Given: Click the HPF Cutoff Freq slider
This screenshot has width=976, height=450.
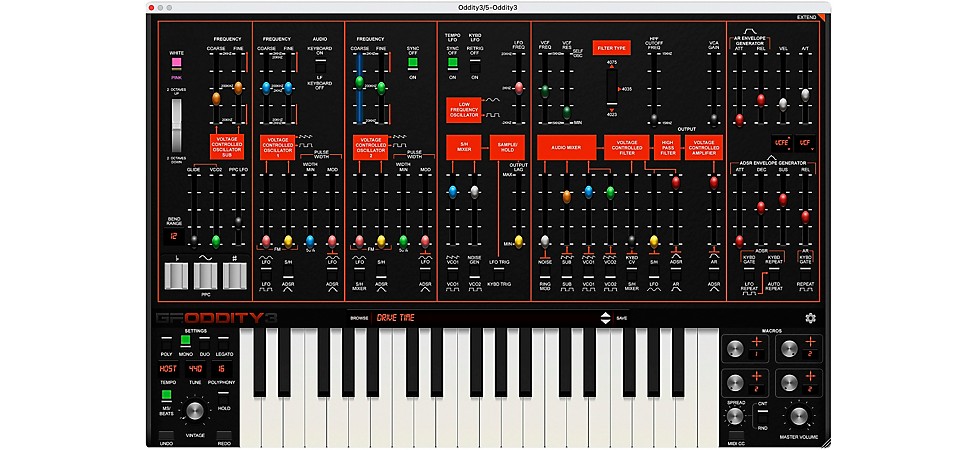Looking at the screenshot, I should [x=654, y=88].
